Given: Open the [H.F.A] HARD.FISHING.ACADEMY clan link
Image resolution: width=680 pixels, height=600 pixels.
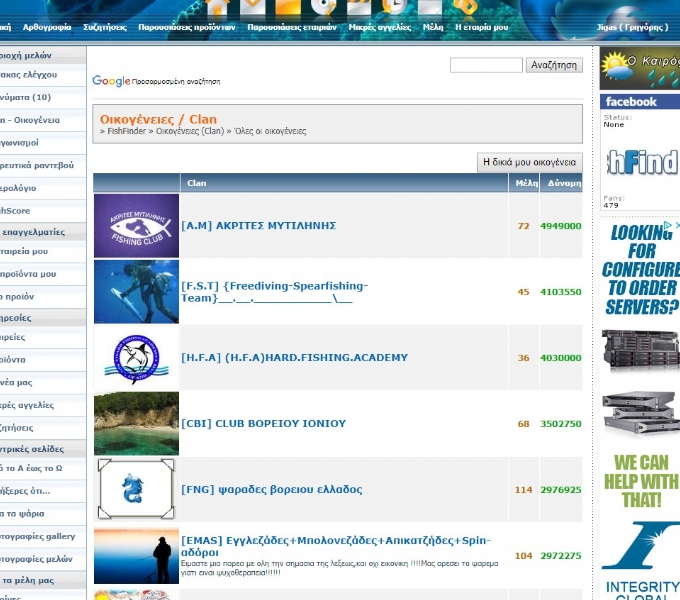Looking at the screenshot, I should [294, 358].
